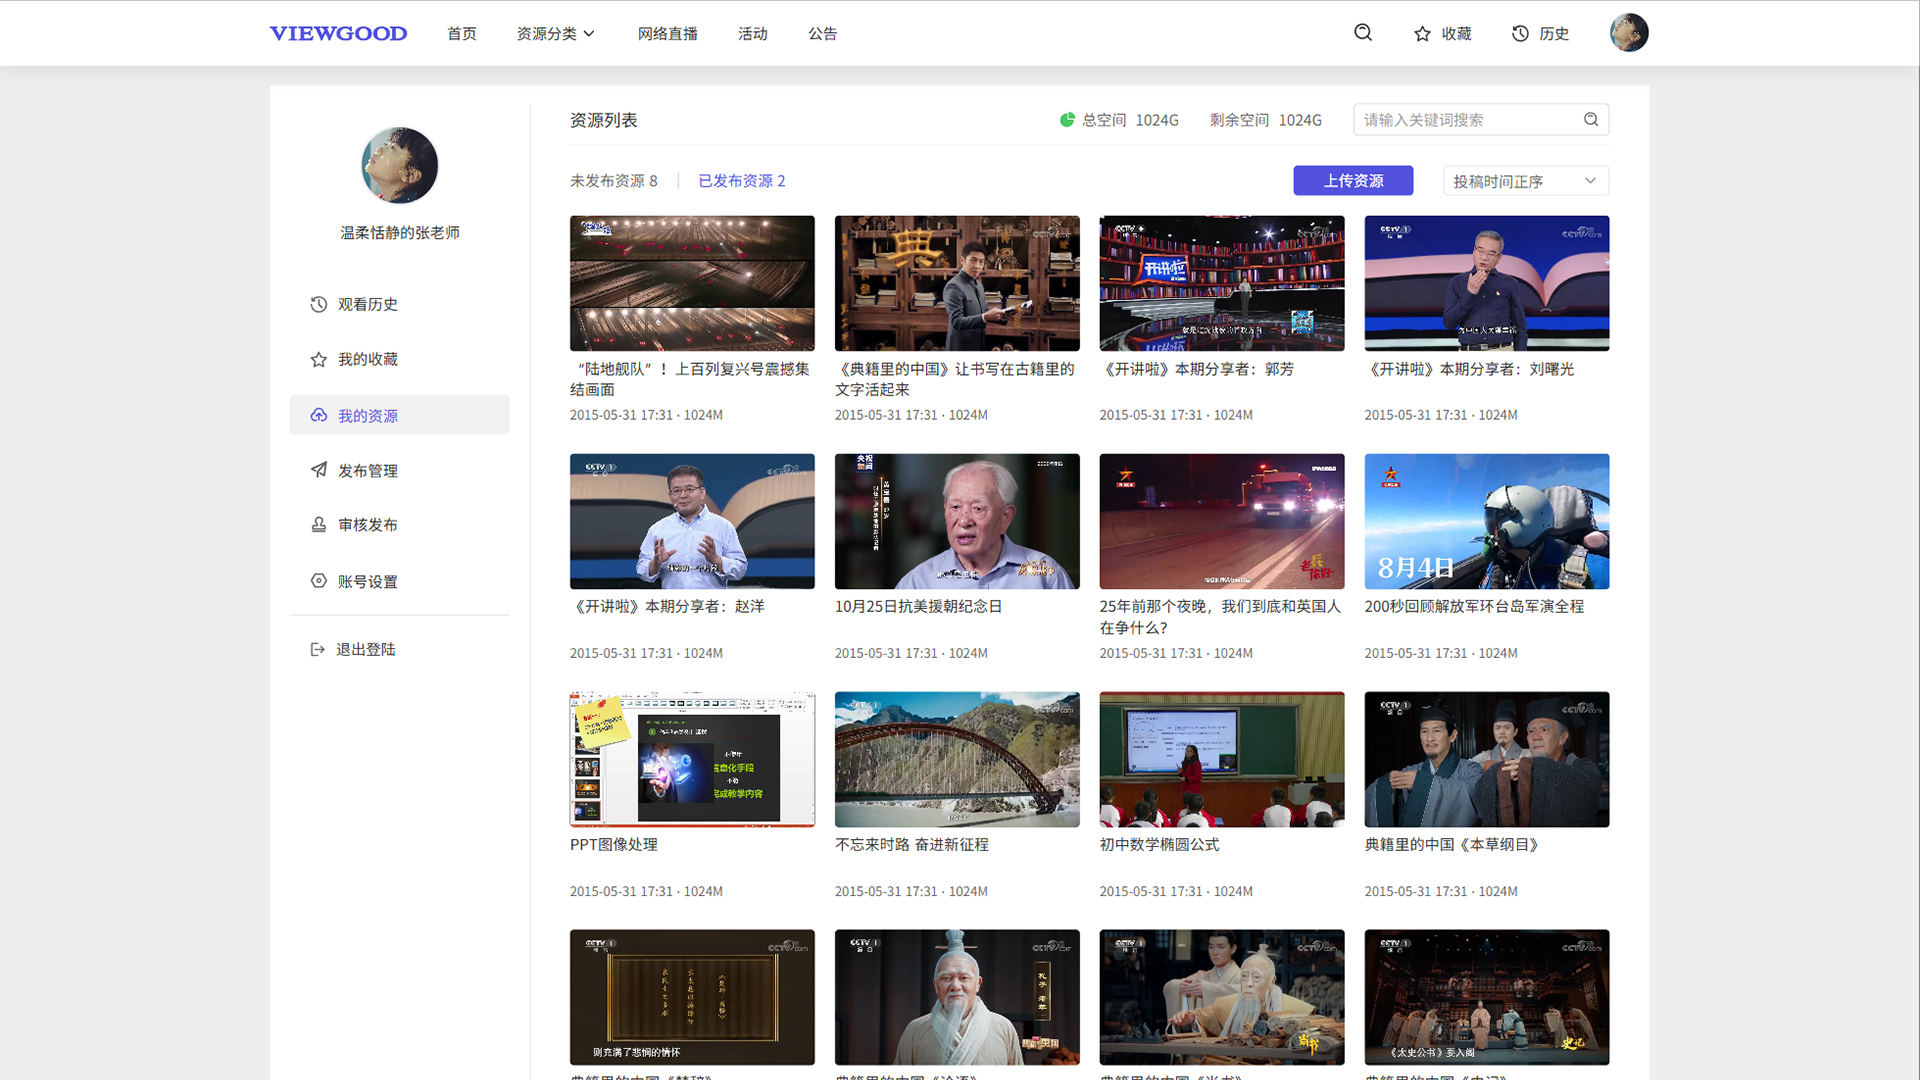Switch to 已发布资源 2 tab
This screenshot has height=1080, width=1920.
pos(742,181)
